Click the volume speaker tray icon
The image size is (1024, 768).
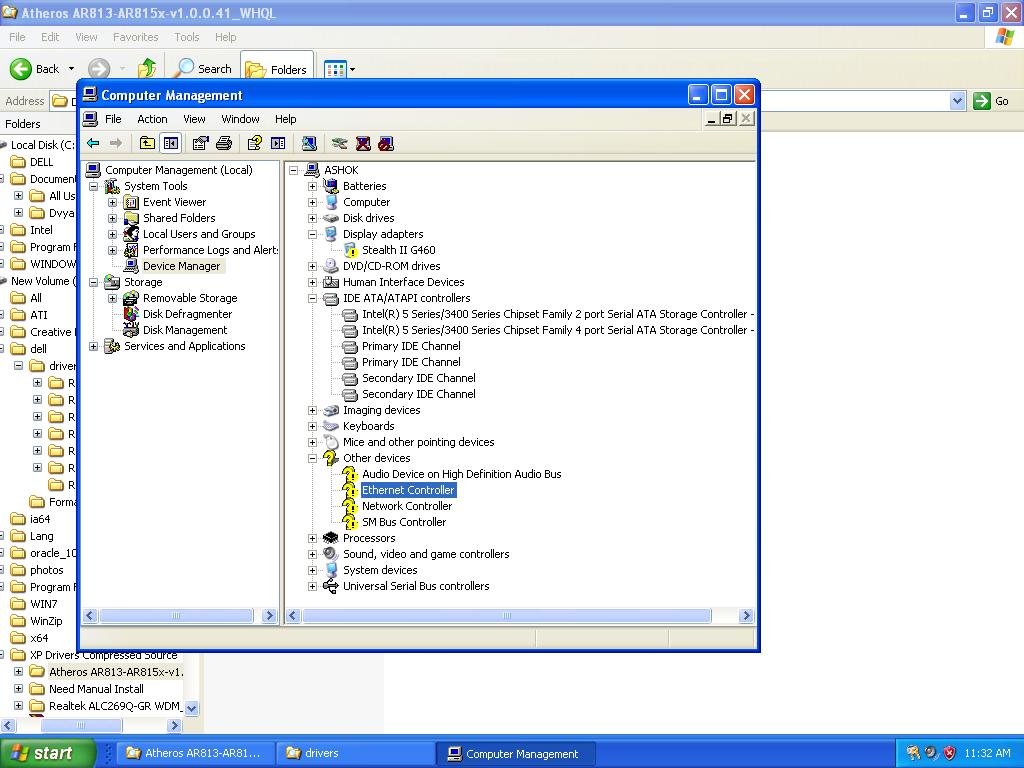pos(931,753)
